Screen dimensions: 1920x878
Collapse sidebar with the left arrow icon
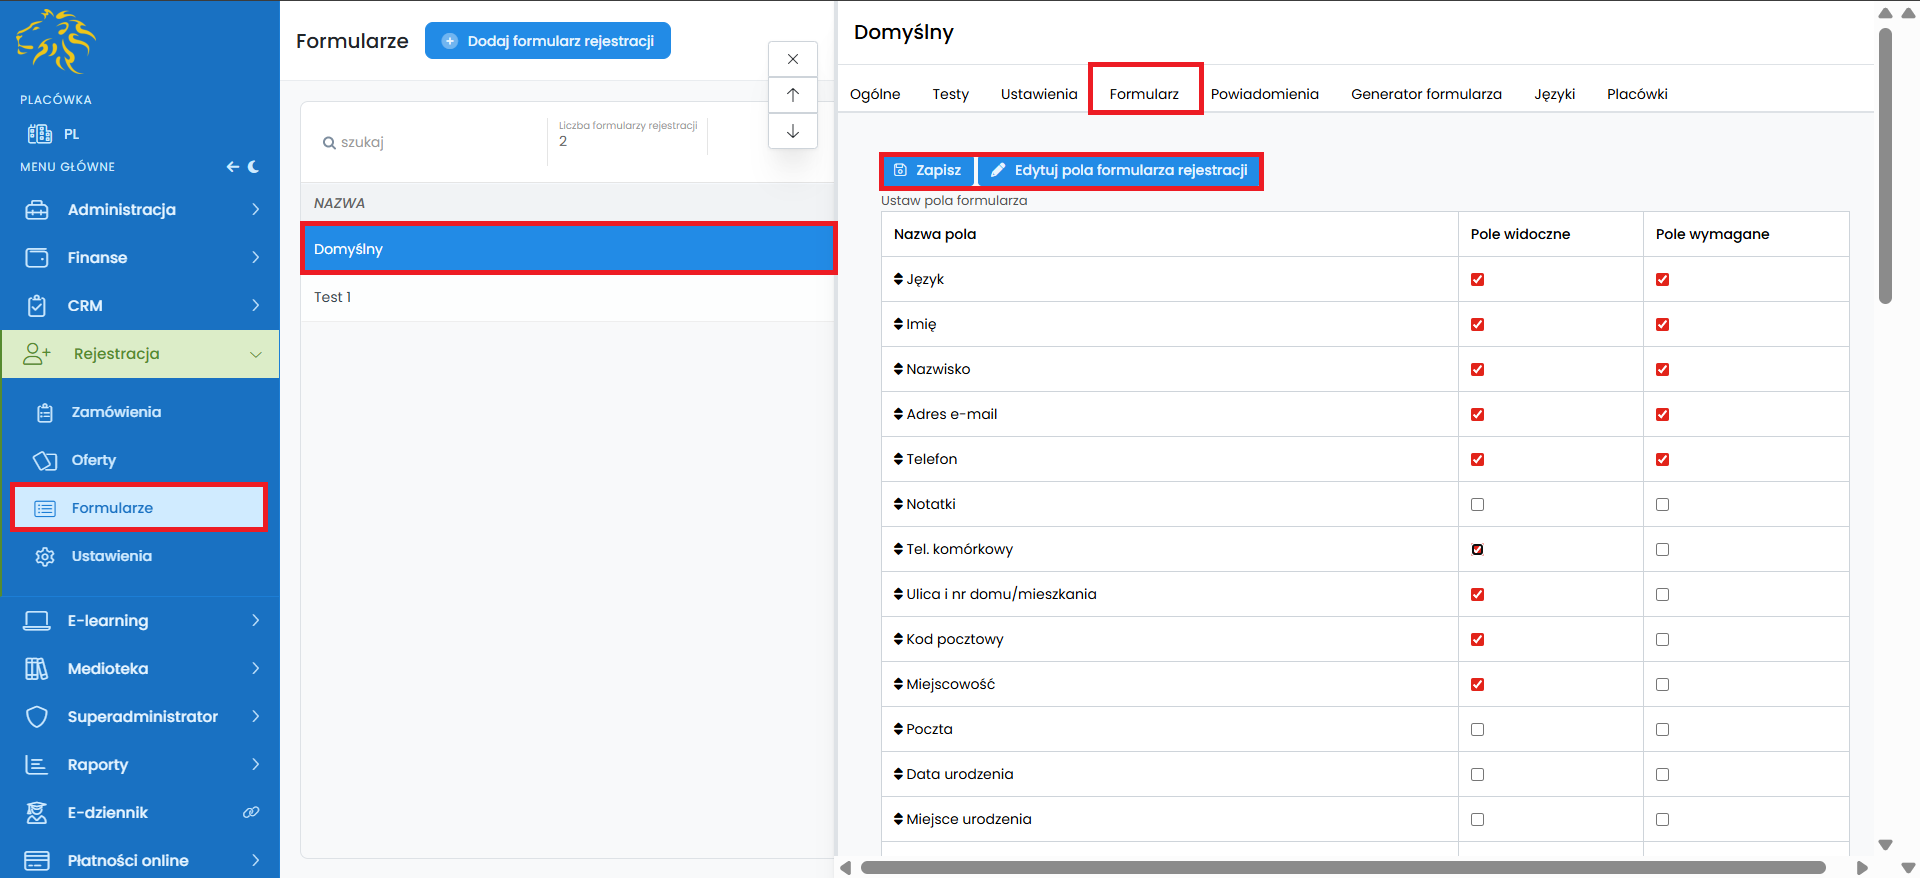(x=232, y=167)
